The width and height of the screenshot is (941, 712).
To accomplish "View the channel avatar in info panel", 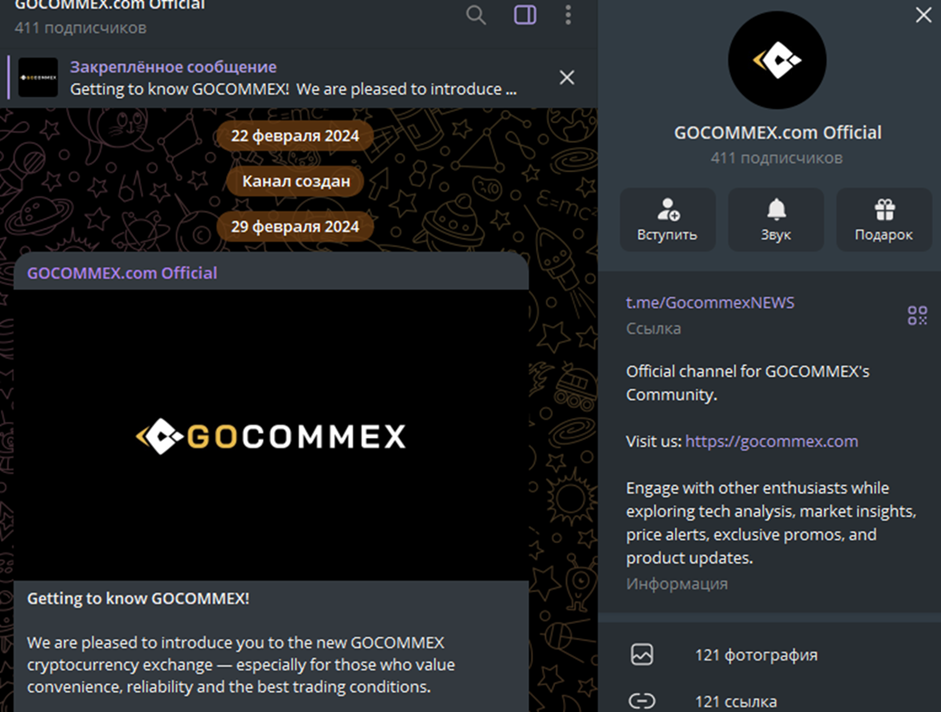I will pos(777,60).
